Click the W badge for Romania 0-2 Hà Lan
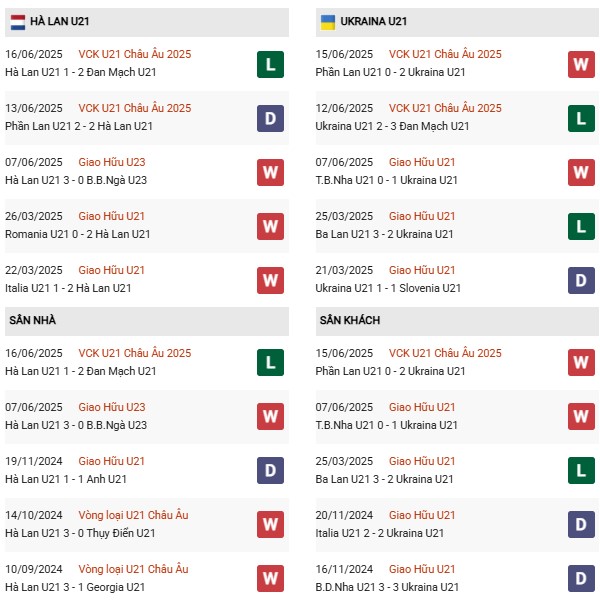Image resolution: width=600 pixels, height=602 pixels. click(270, 227)
